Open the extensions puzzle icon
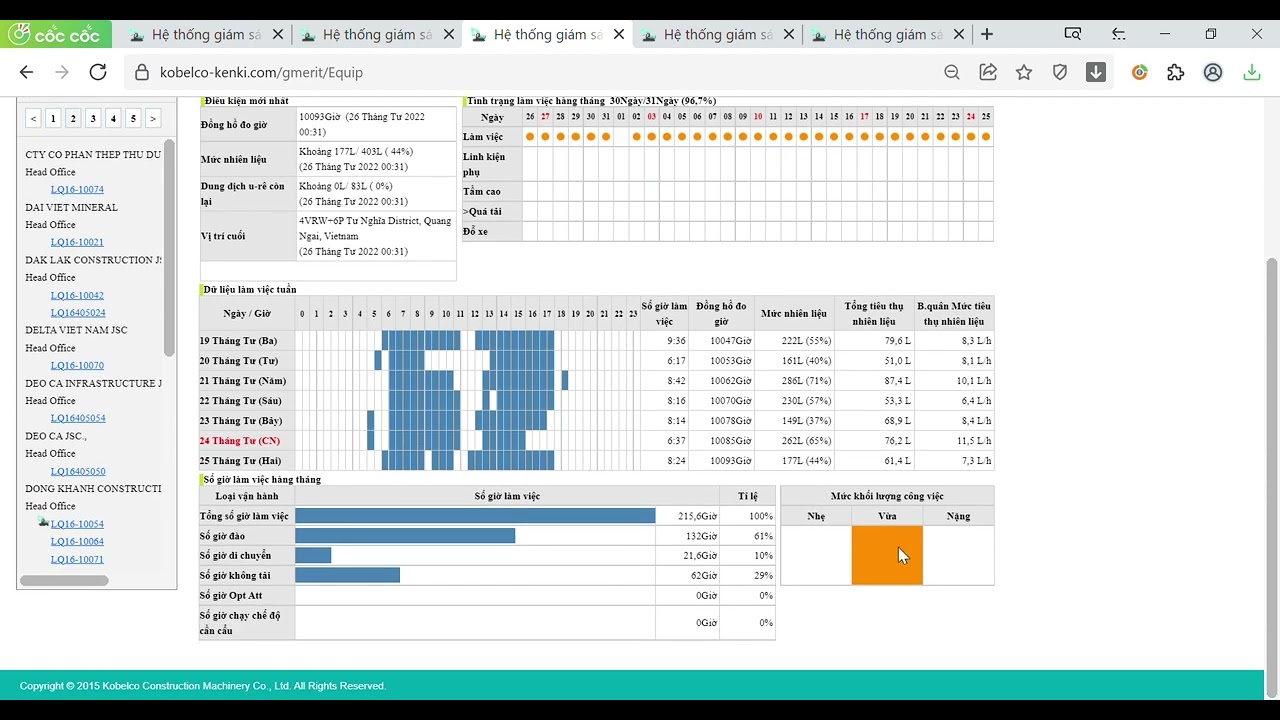 (x=1176, y=72)
